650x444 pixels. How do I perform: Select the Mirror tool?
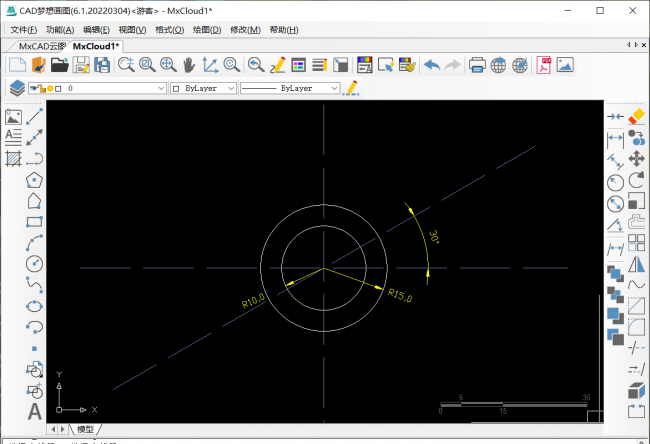tap(636, 264)
